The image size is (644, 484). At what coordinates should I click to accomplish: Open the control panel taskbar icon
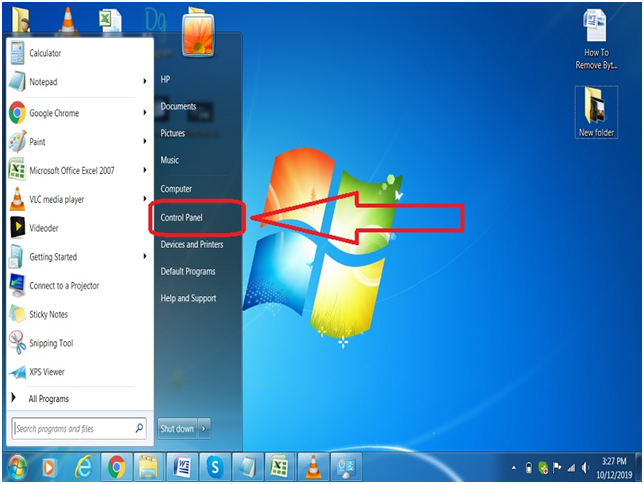[346, 467]
